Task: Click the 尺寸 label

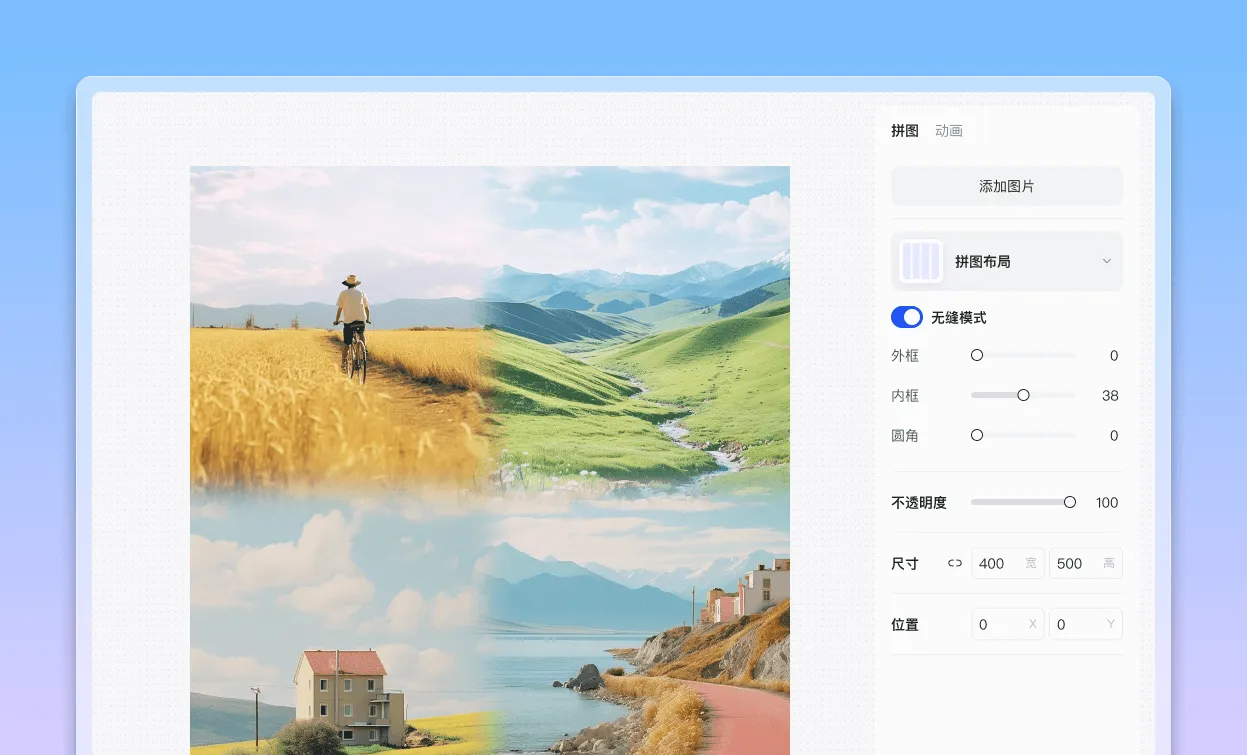Action: (905, 563)
